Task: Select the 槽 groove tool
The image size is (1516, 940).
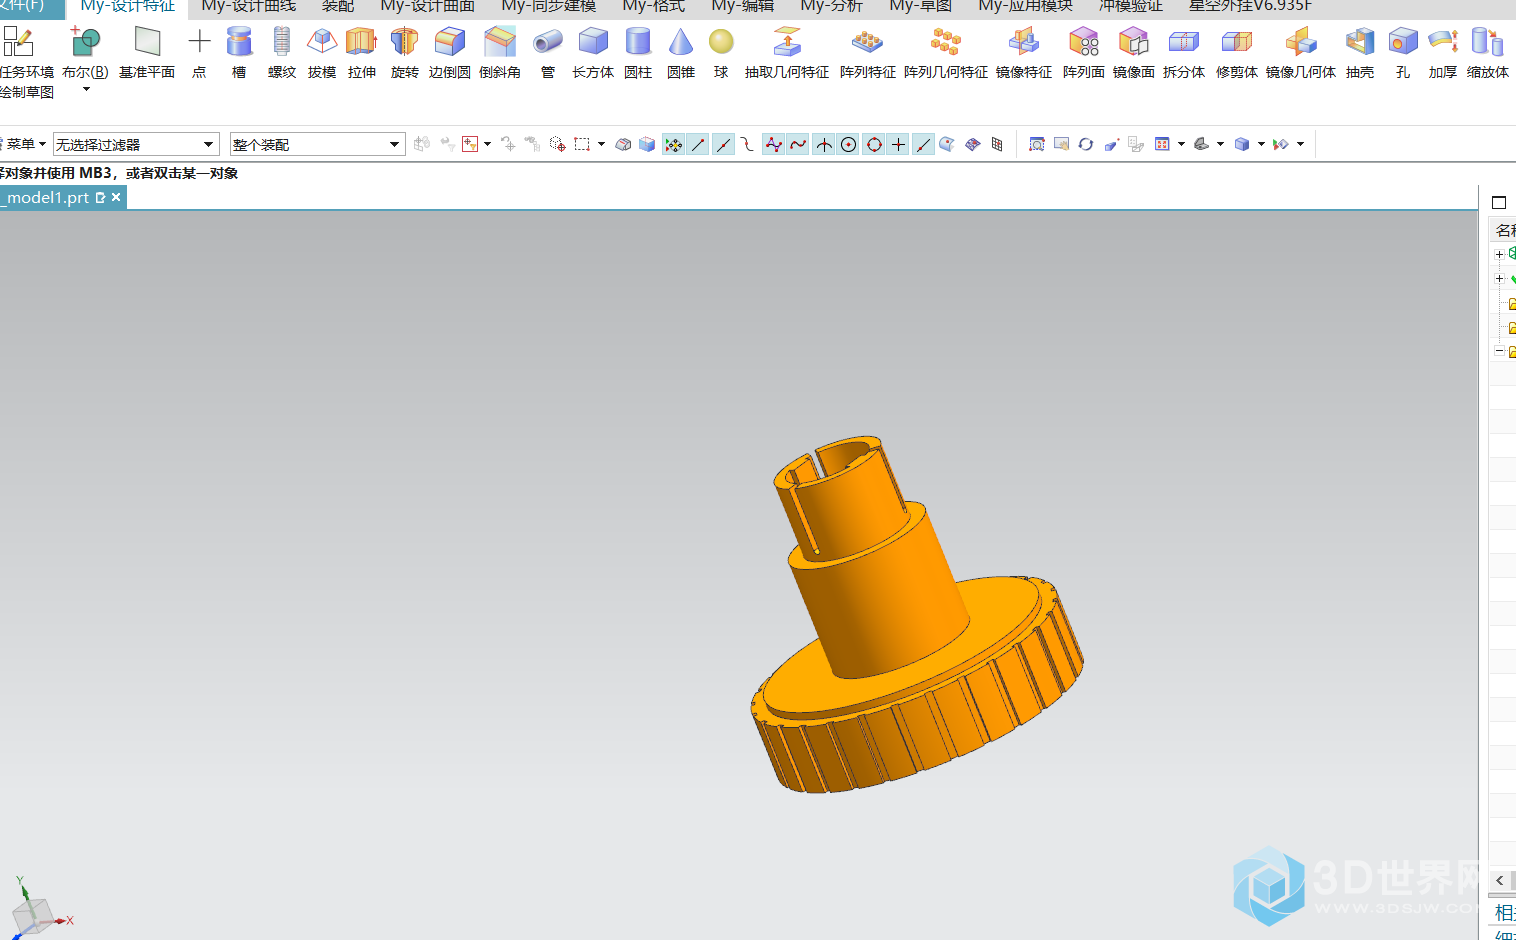Action: click(x=239, y=53)
